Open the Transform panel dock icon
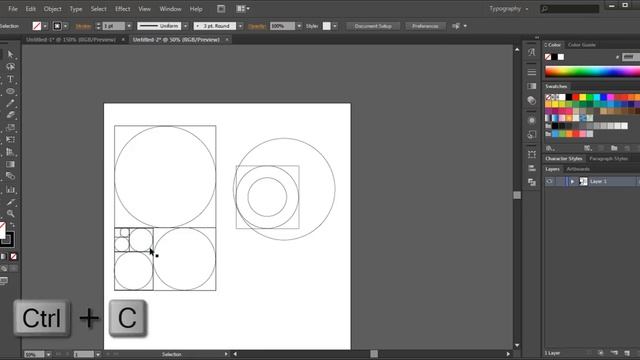 point(531,154)
